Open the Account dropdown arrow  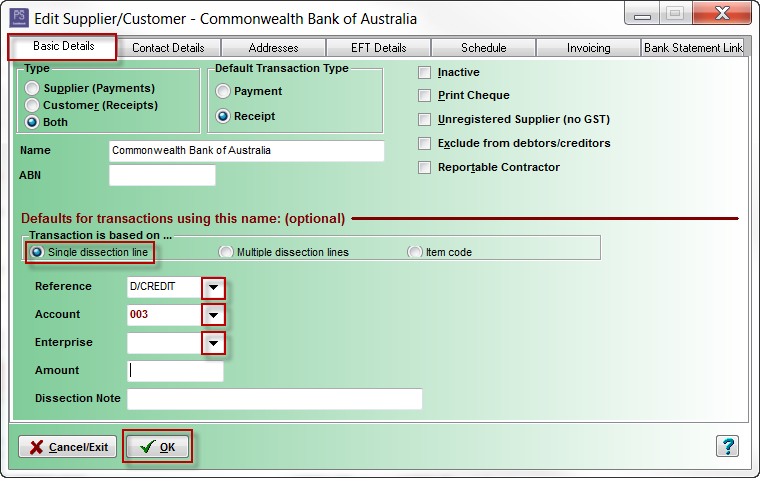213,315
